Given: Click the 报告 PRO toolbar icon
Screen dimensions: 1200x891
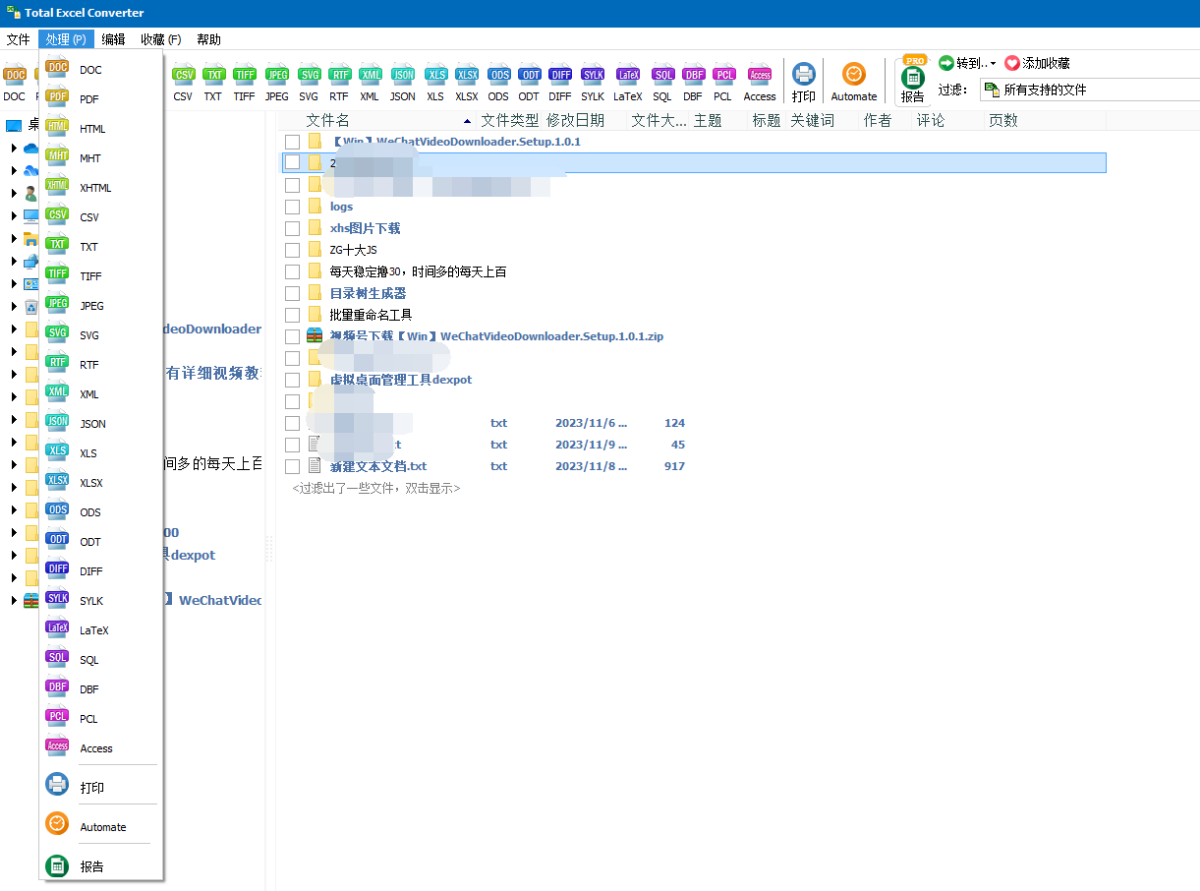Looking at the screenshot, I should point(913,80).
